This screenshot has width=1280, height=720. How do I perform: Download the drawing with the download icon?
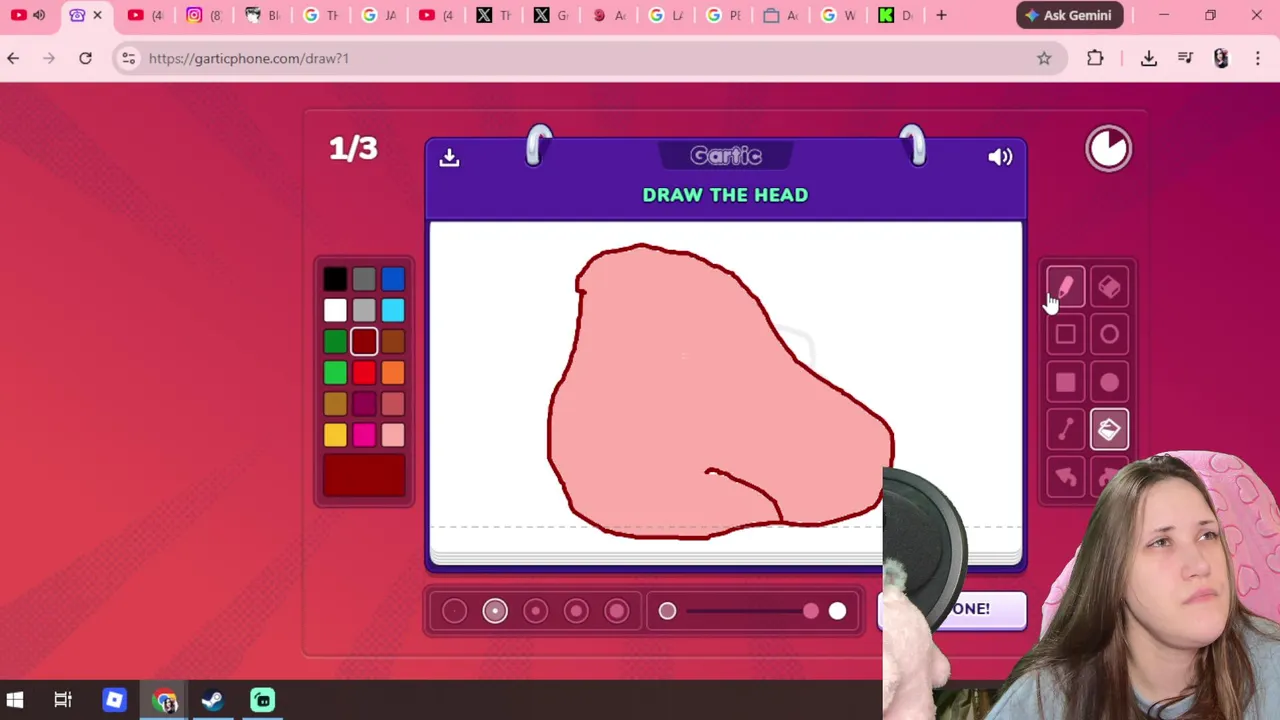[449, 157]
